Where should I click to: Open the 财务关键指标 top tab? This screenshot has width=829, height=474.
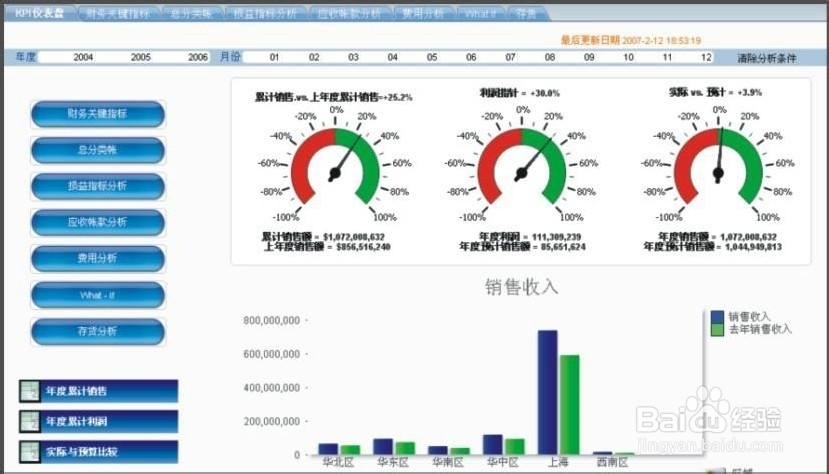point(118,14)
